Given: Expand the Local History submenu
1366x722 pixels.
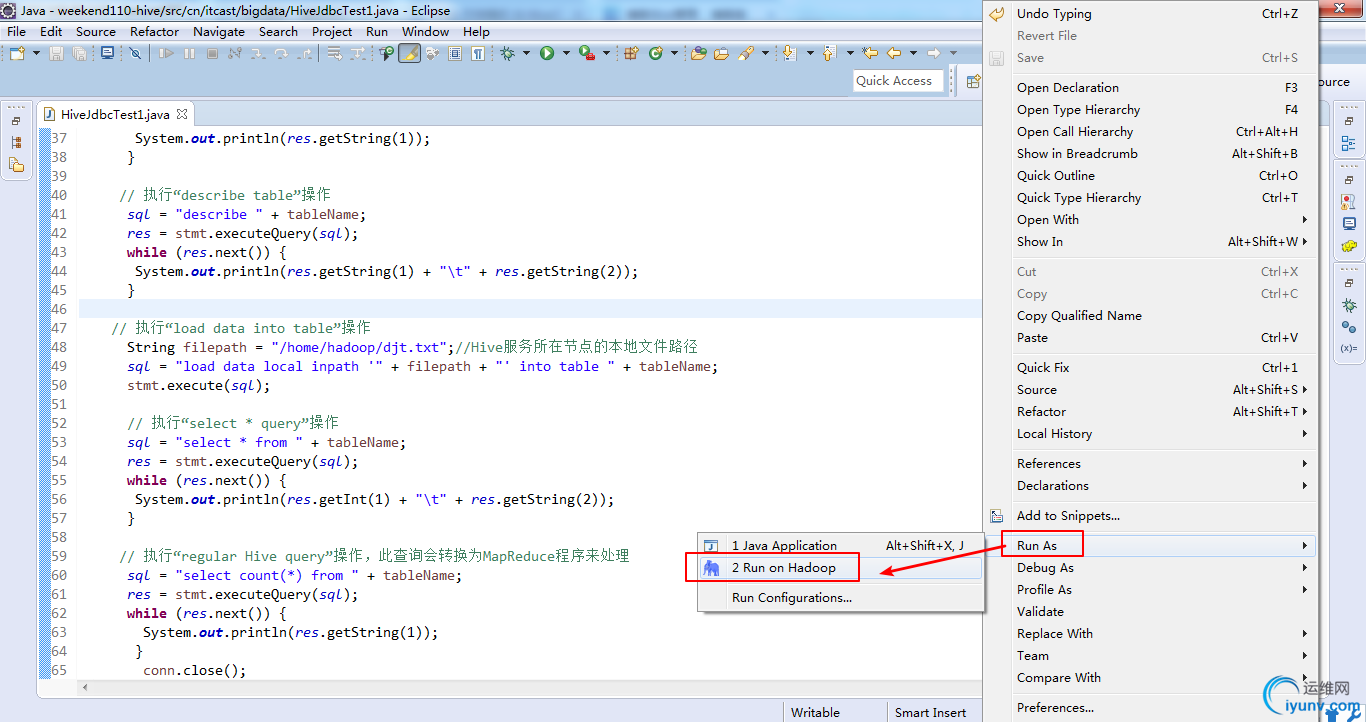Looking at the screenshot, I should [x=1150, y=434].
